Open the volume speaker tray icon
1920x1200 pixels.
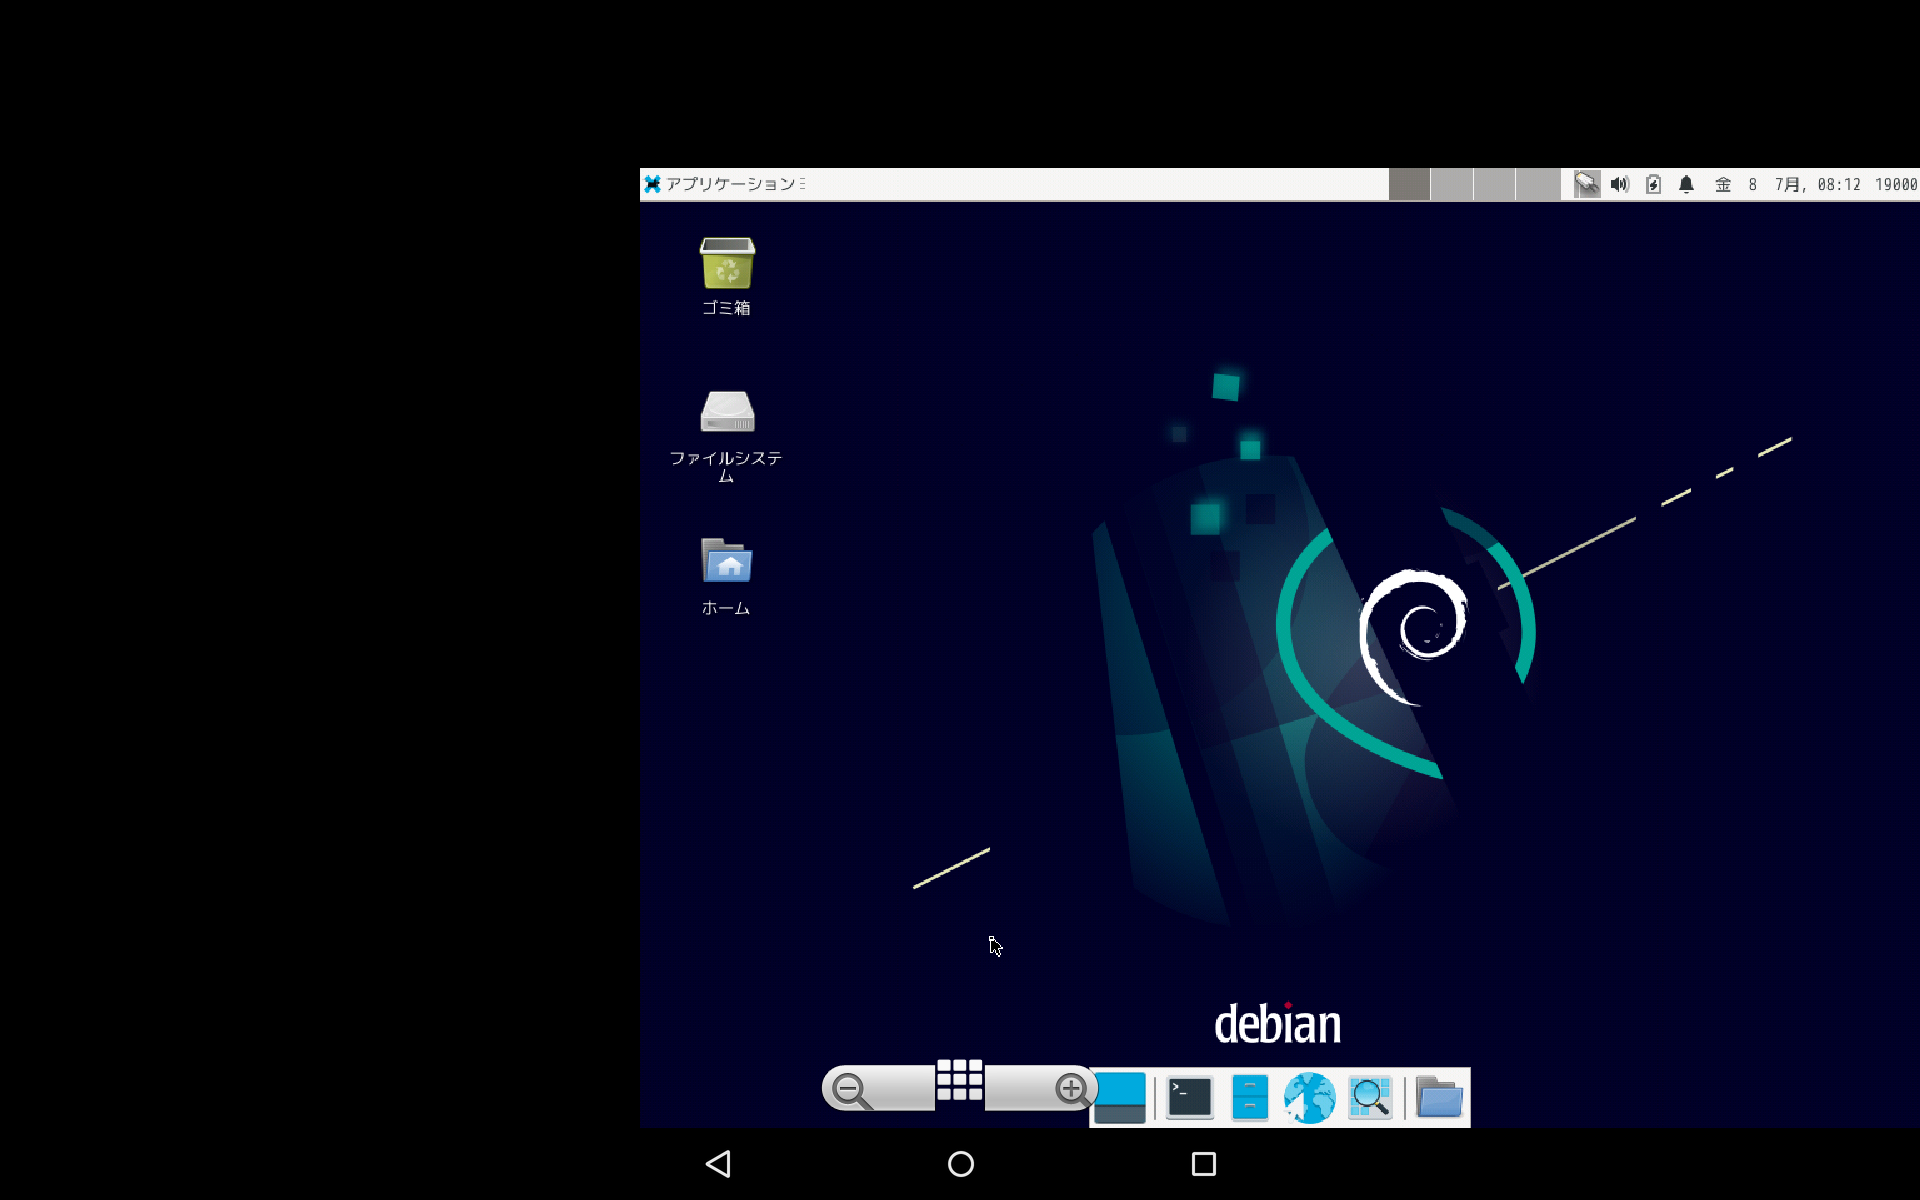(x=1620, y=184)
